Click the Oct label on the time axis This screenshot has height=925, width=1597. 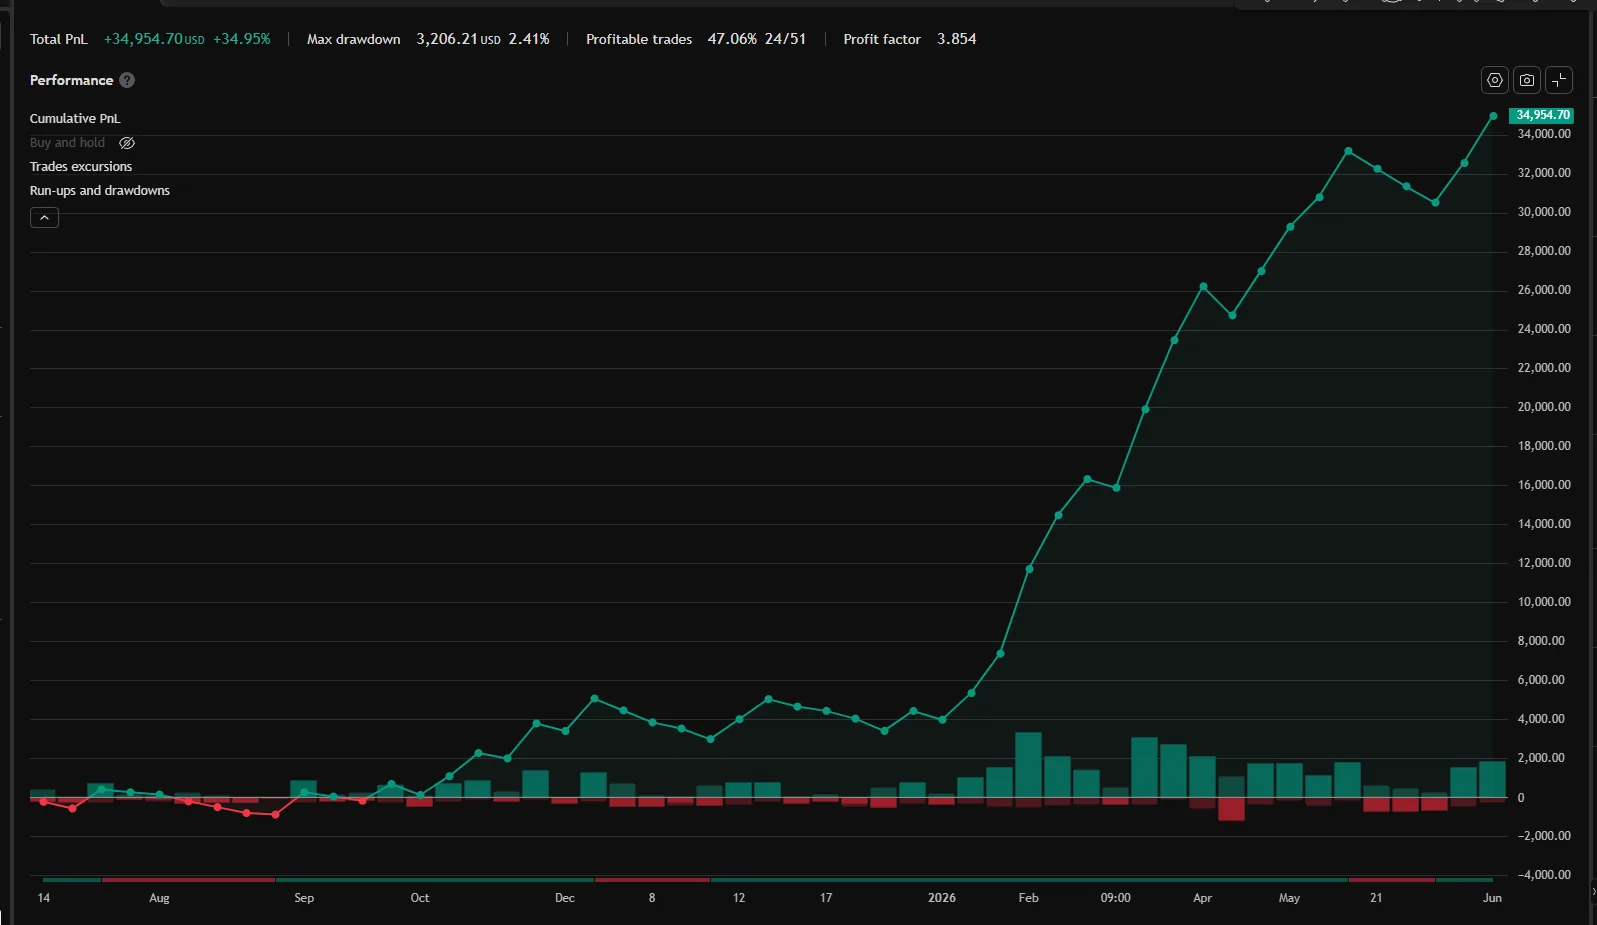pos(420,898)
